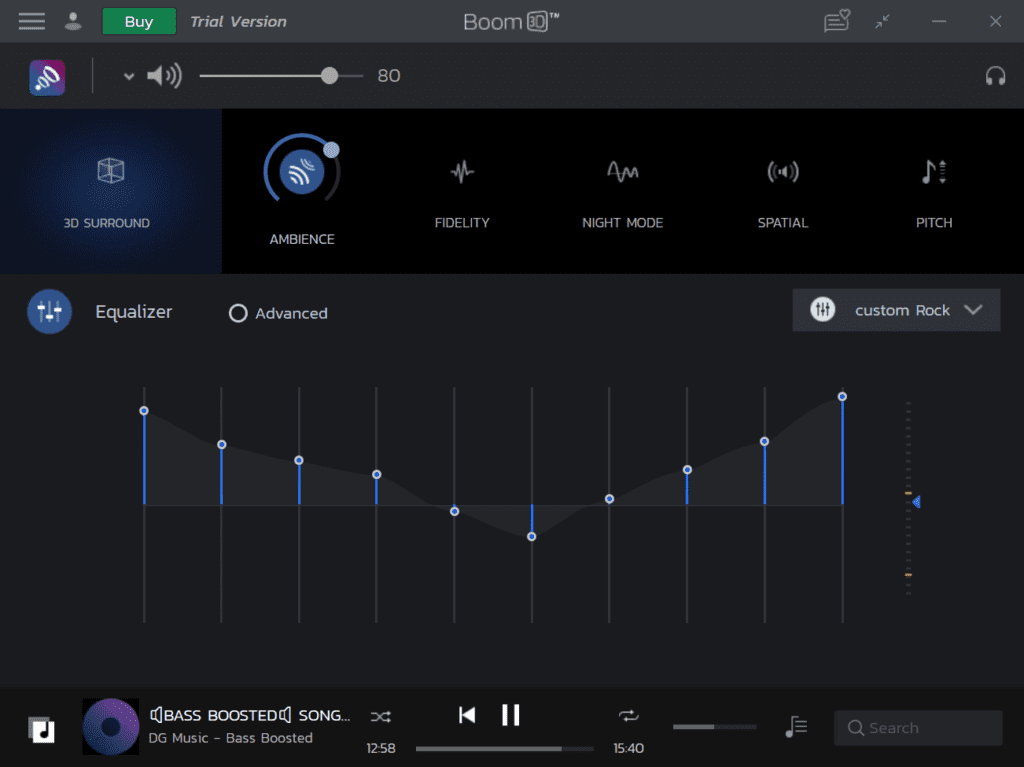
Task: Click the first equalizer band handle
Action: coord(144,411)
